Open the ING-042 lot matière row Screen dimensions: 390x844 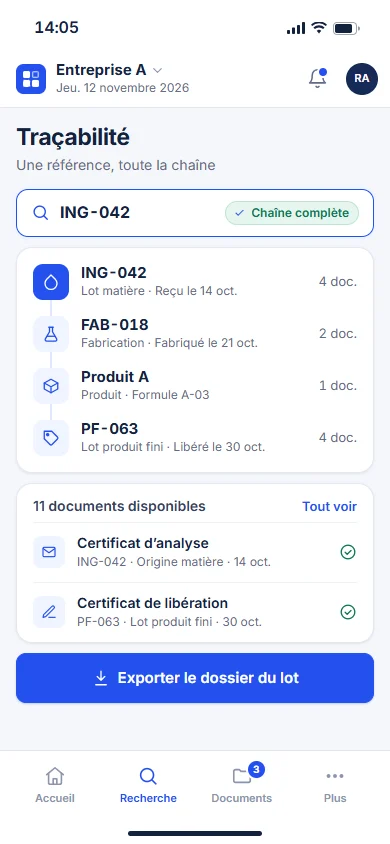[195, 282]
